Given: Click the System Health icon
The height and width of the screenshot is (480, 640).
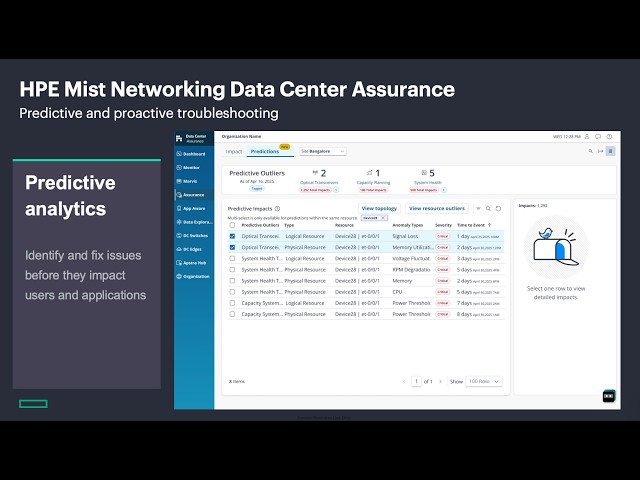Looking at the screenshot, I should click(x=424, y=172).
